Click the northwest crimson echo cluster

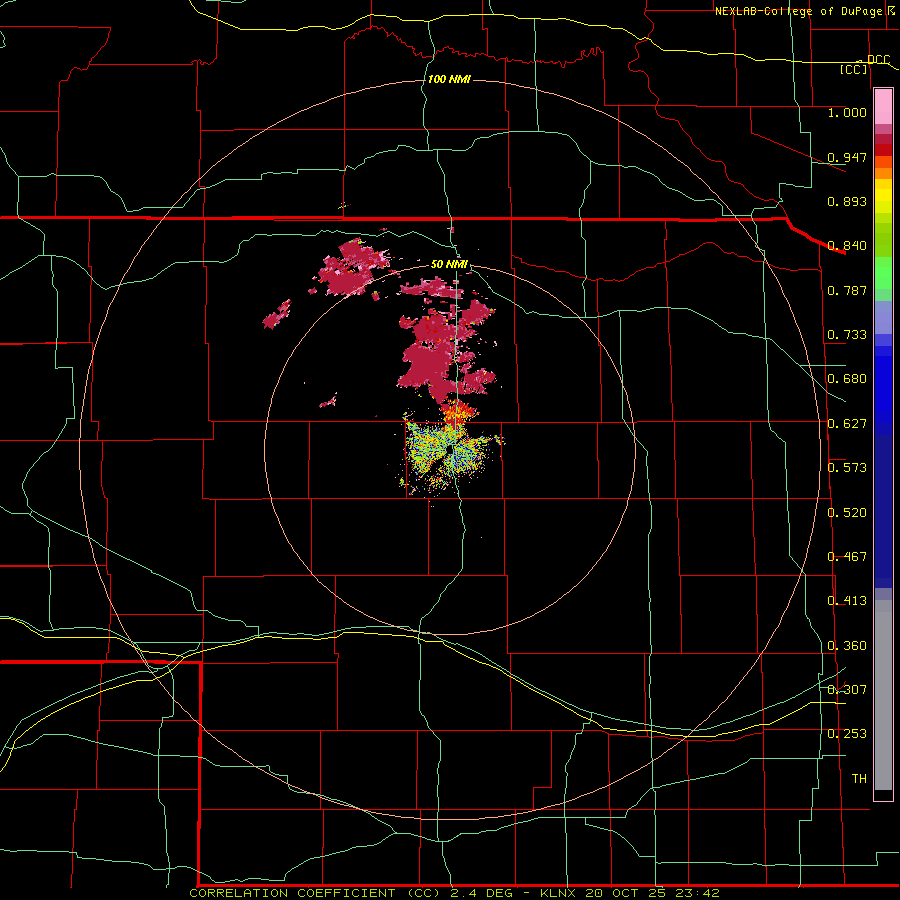351,269
